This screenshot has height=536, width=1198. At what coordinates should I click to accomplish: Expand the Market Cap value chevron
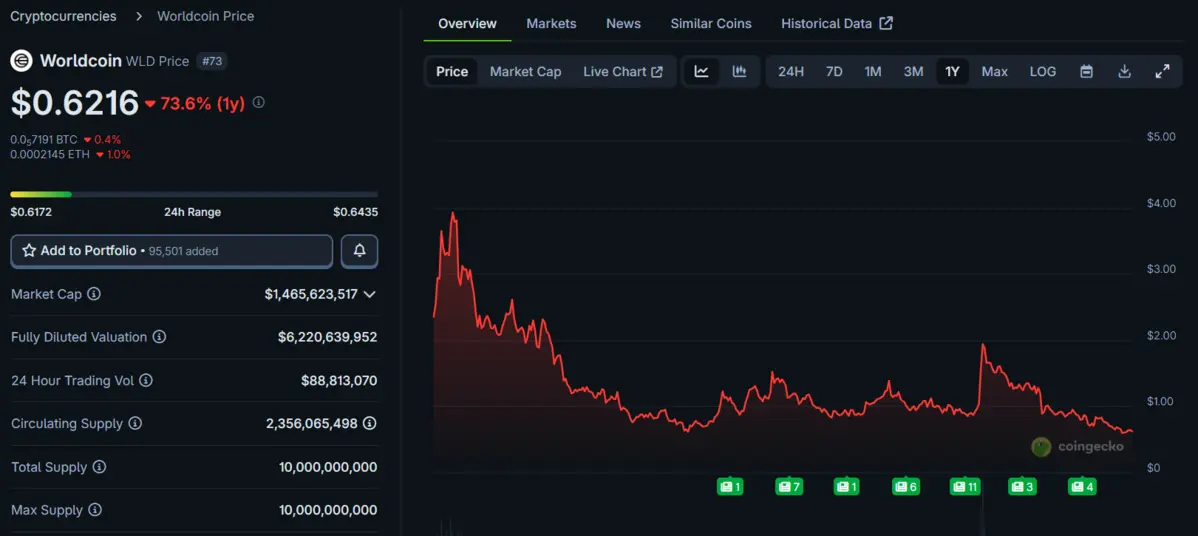click(370, 294)
